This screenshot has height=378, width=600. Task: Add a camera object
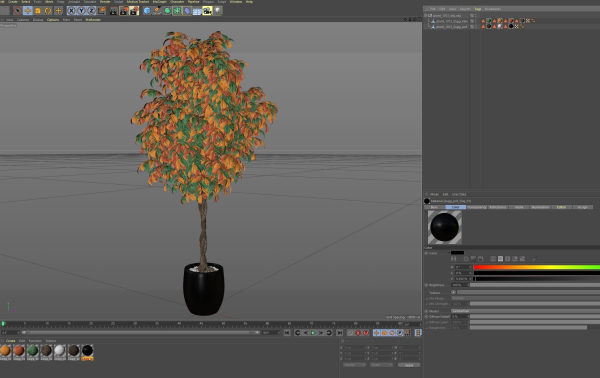pyautogui.click(x=207, y=11)
